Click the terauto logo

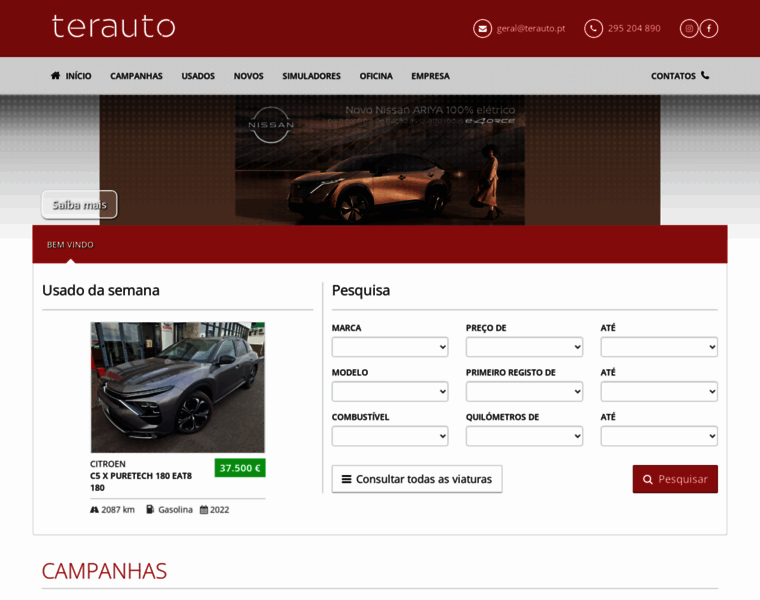pyautogui.click(x=113, y=26)
